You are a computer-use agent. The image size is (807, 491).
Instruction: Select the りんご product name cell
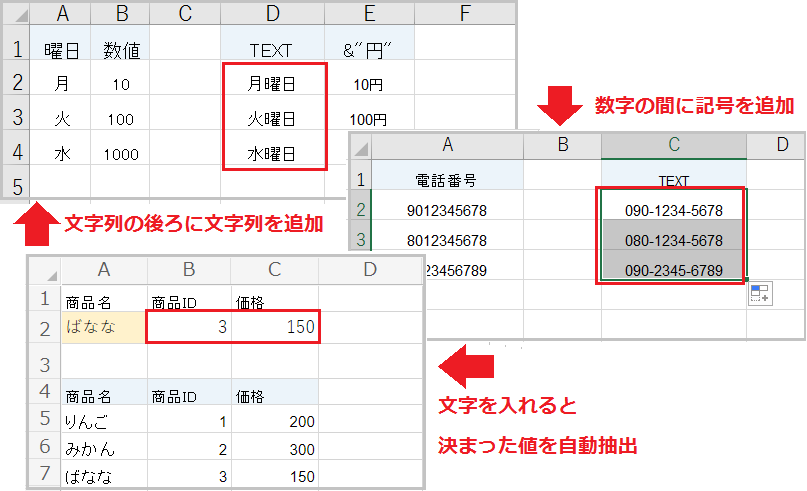coord(103,421)
